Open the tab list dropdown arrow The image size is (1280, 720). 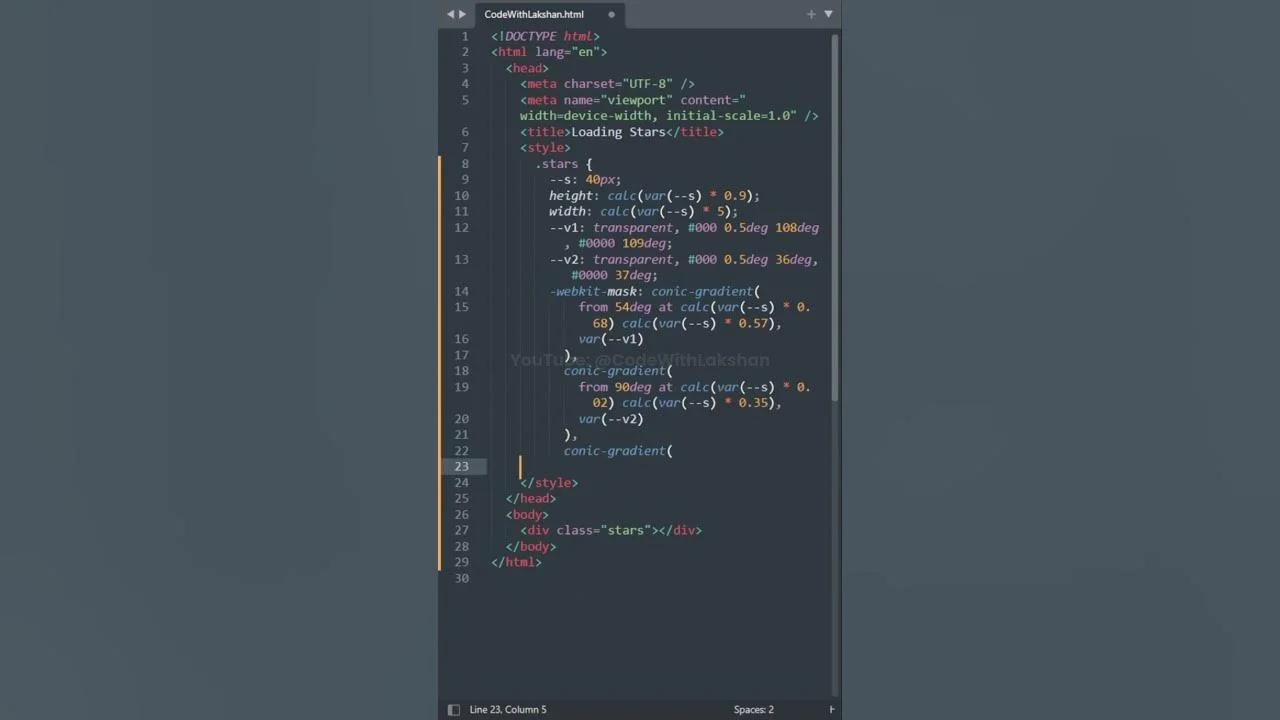(x=828, y=14)
